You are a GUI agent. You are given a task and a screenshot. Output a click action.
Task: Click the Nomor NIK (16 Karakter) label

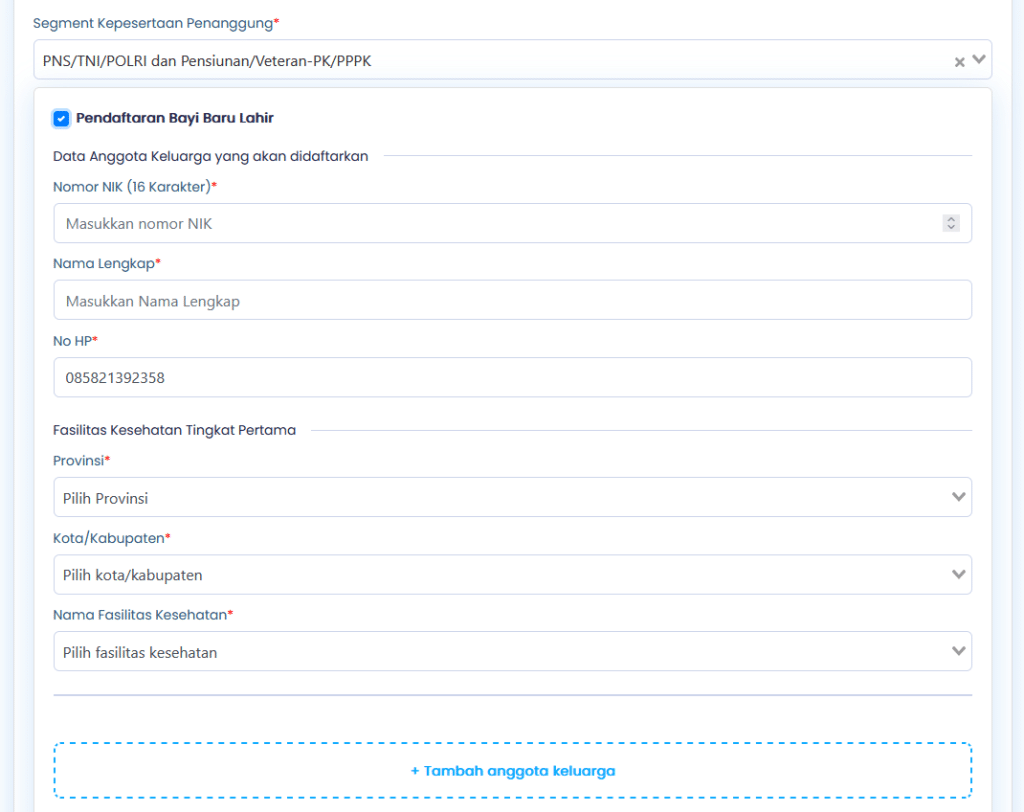click(x=134, y=187)
